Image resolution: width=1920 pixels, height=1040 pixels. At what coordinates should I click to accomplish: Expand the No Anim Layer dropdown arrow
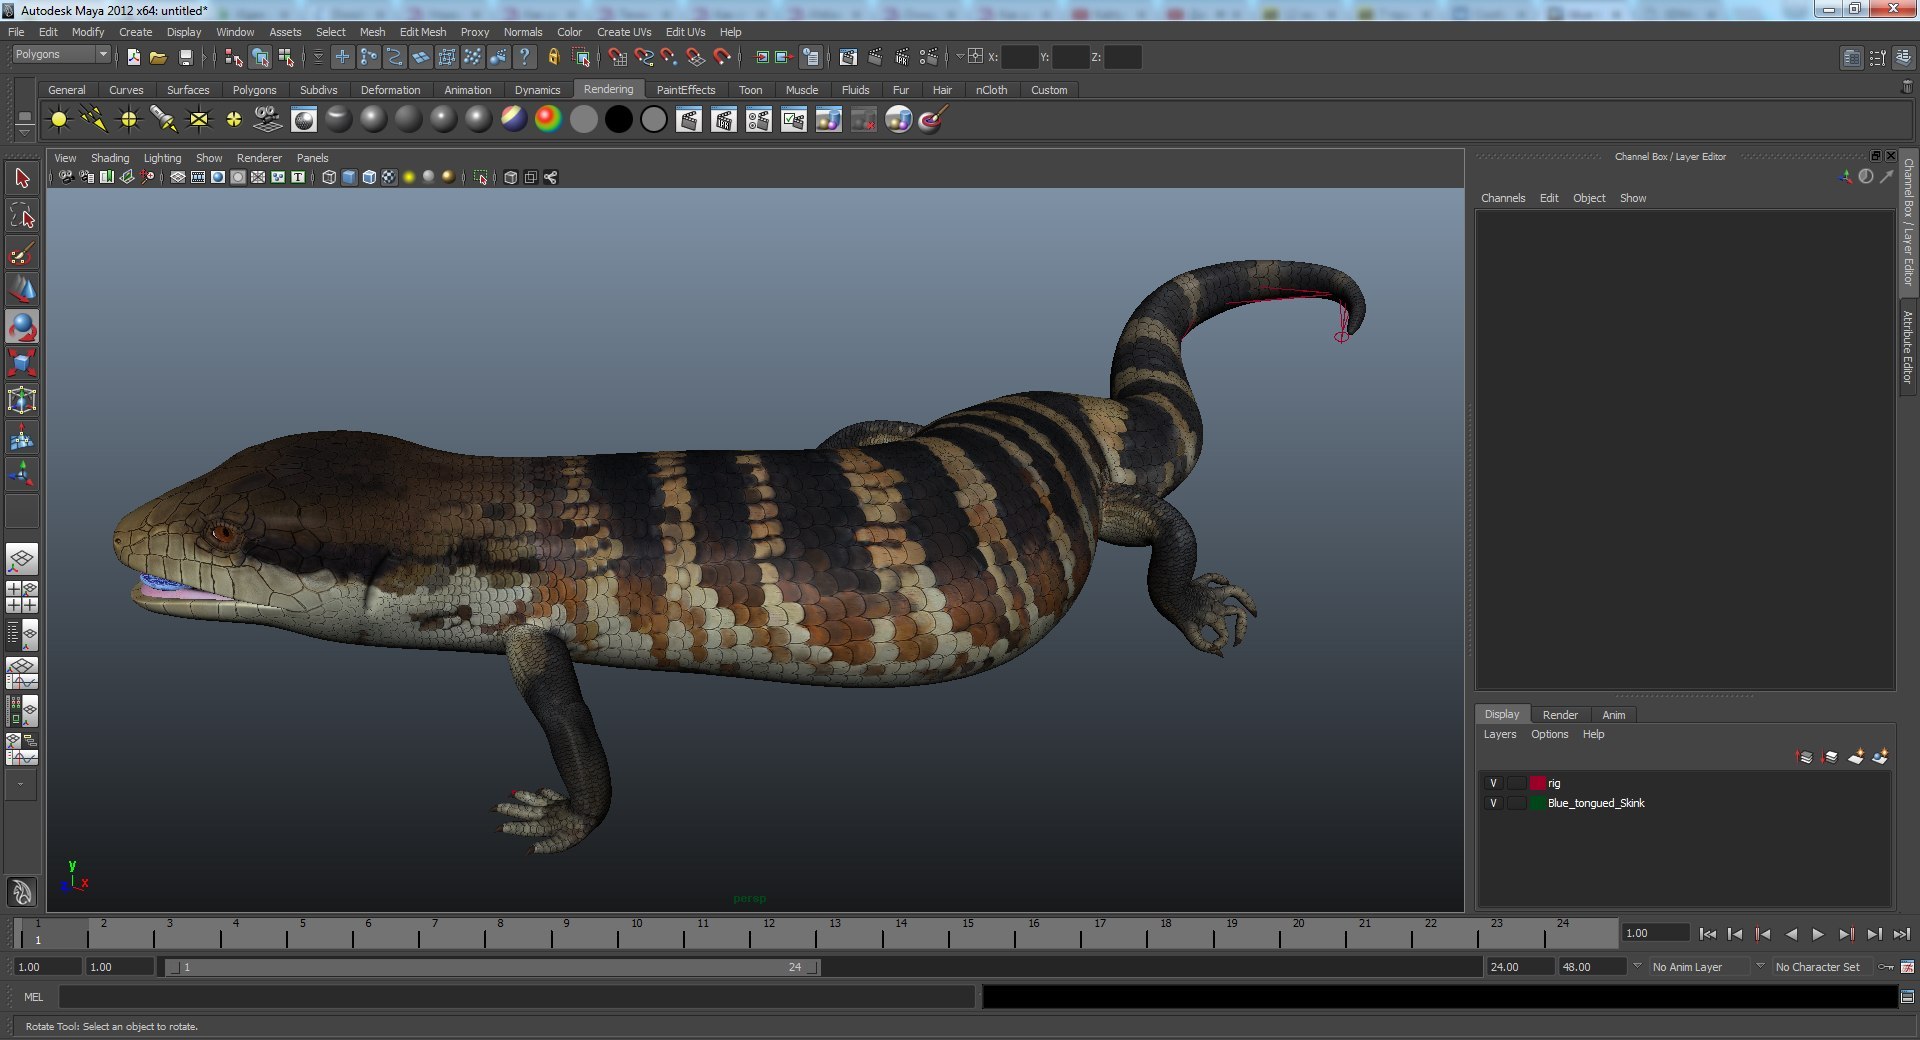click(x=1637, y=966)
